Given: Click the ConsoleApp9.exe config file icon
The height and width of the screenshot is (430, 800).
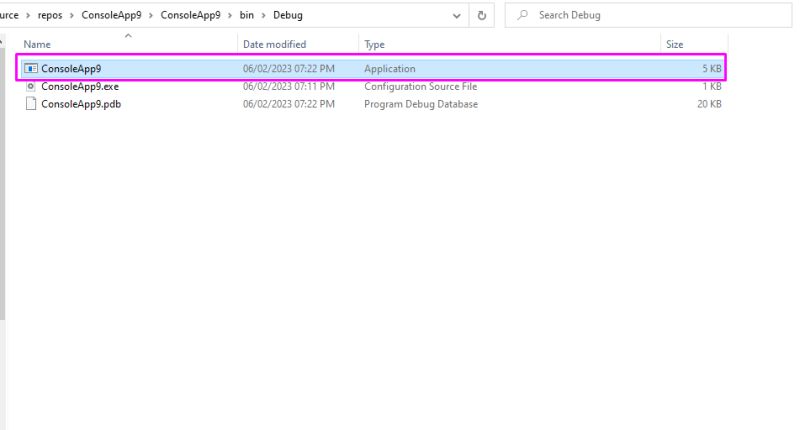Looking at the screenshot, I should pyautogui.click(x=31, y=86).
